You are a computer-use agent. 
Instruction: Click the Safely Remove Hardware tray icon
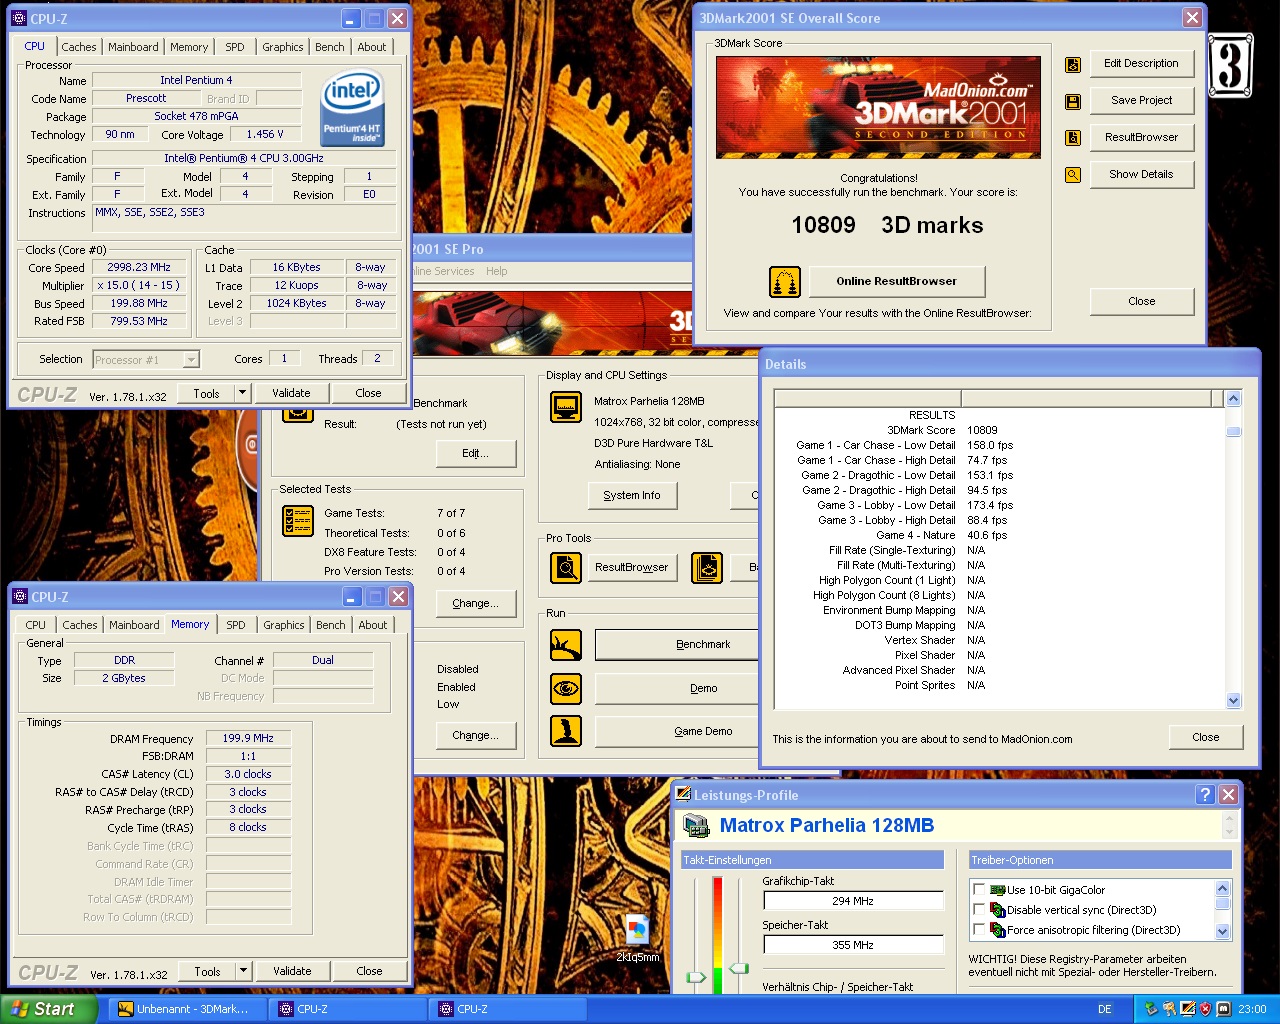click(x=1151, y=1009)
